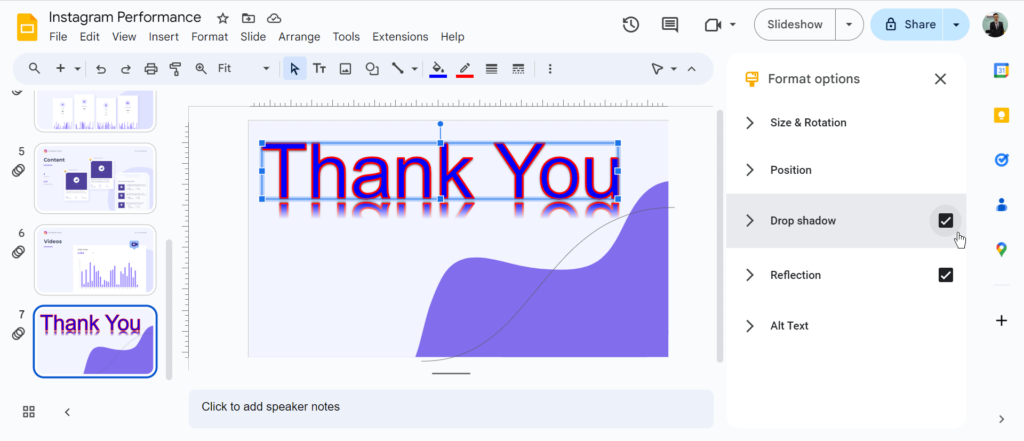Disable the Reflection checkbox
The width and height of the screenshot is (1024, 441).
pos(945,275)
